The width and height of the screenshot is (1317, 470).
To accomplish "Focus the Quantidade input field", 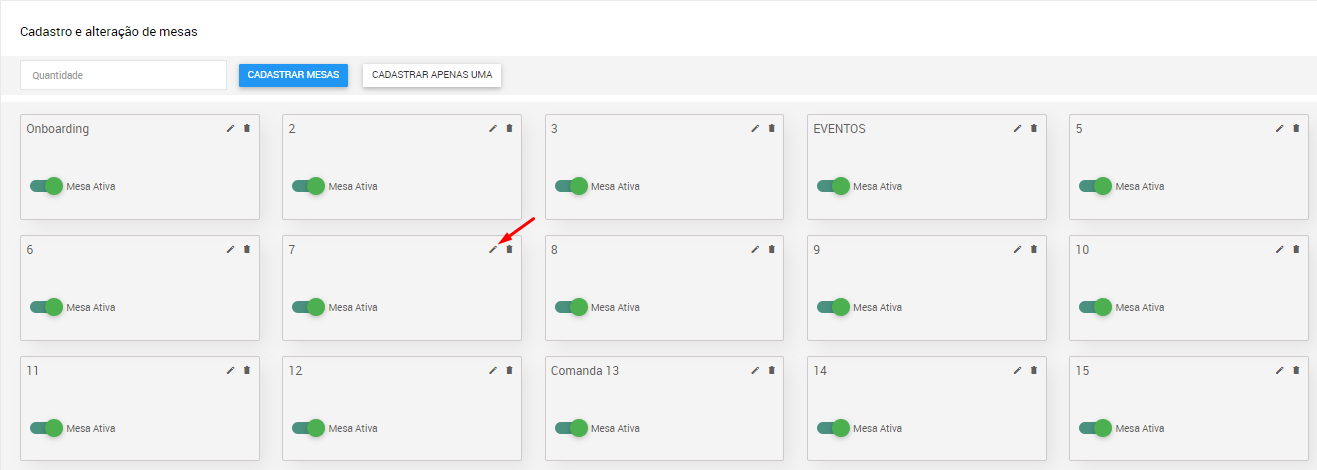I will coord(124,75).
